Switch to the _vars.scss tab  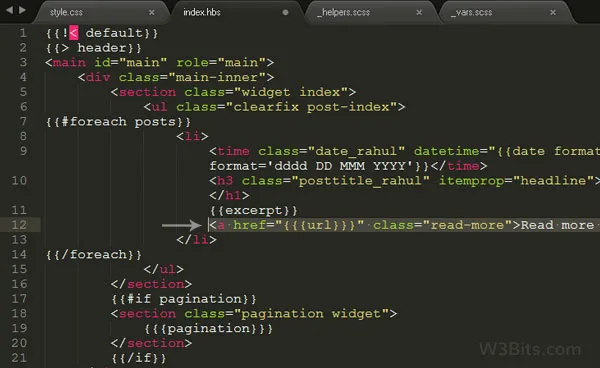(x=471, y=13)
